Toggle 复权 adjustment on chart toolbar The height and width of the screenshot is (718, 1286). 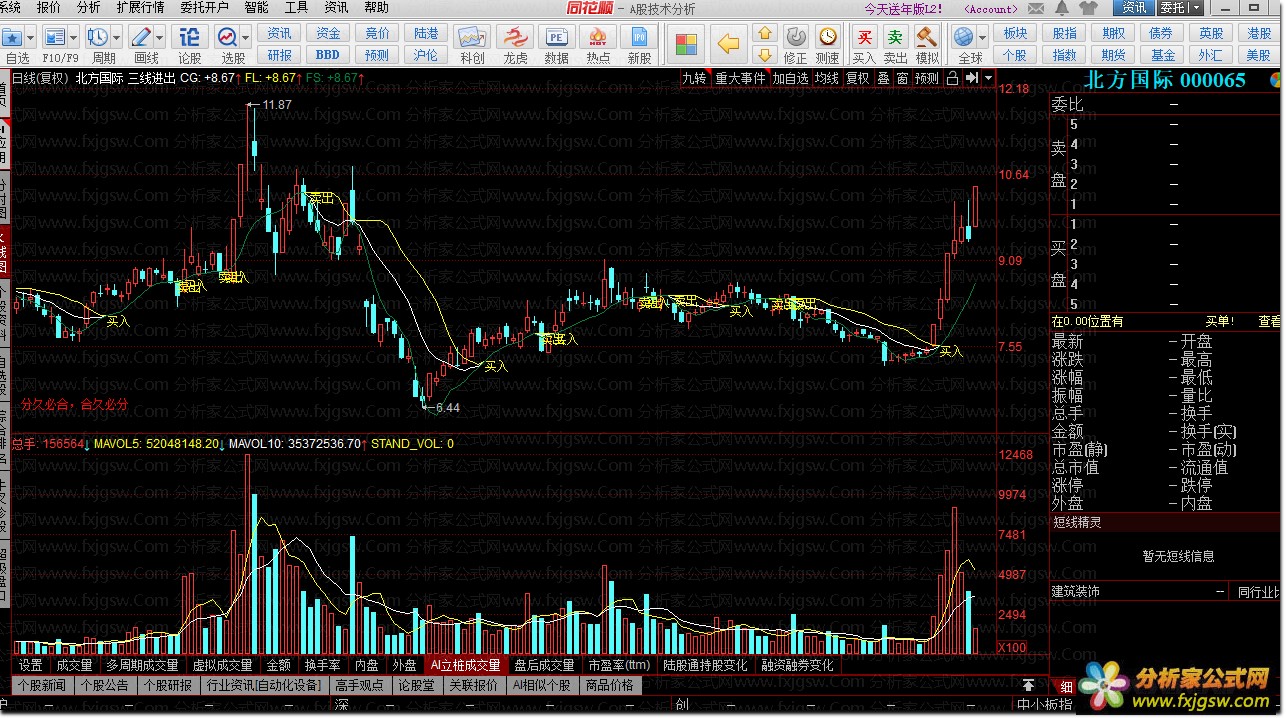click(x=858, y=78)
